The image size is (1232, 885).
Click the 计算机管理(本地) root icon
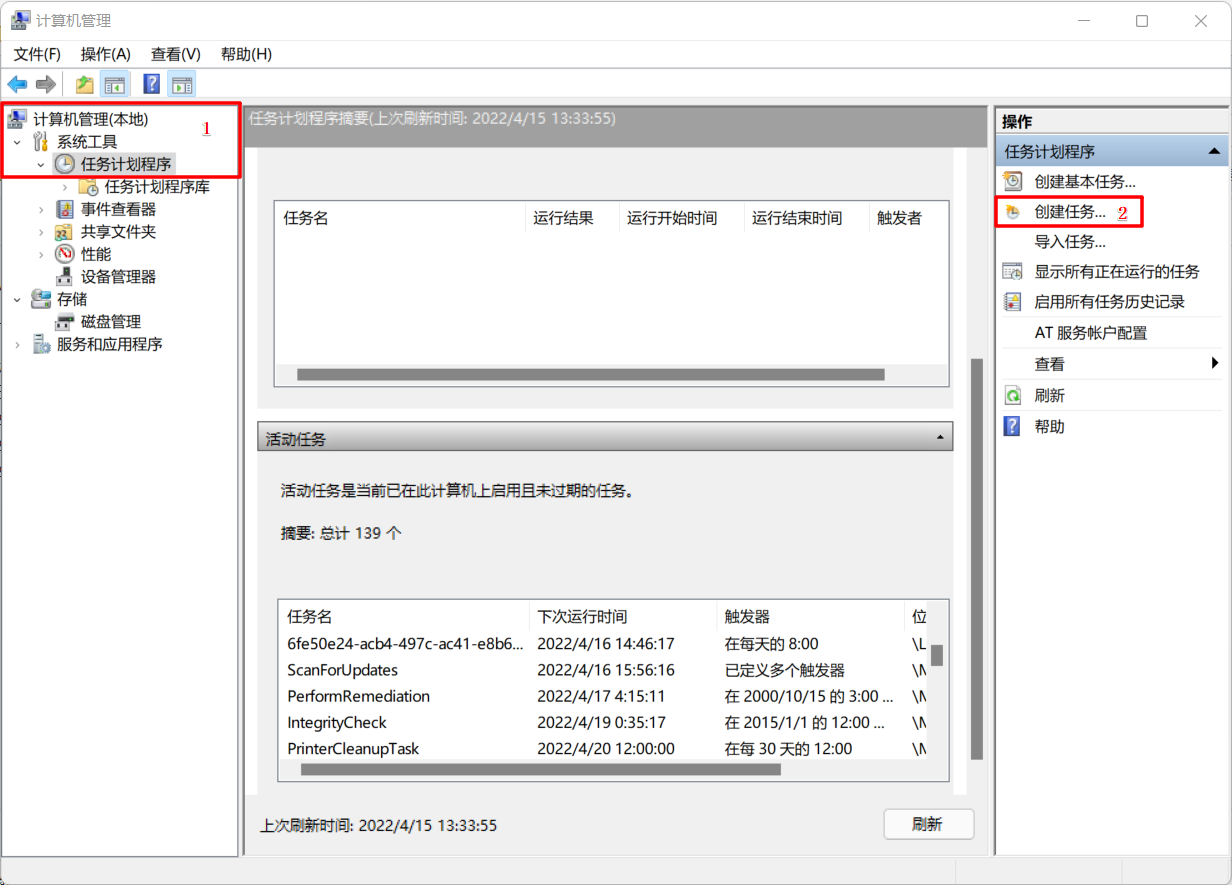(17, 120)
